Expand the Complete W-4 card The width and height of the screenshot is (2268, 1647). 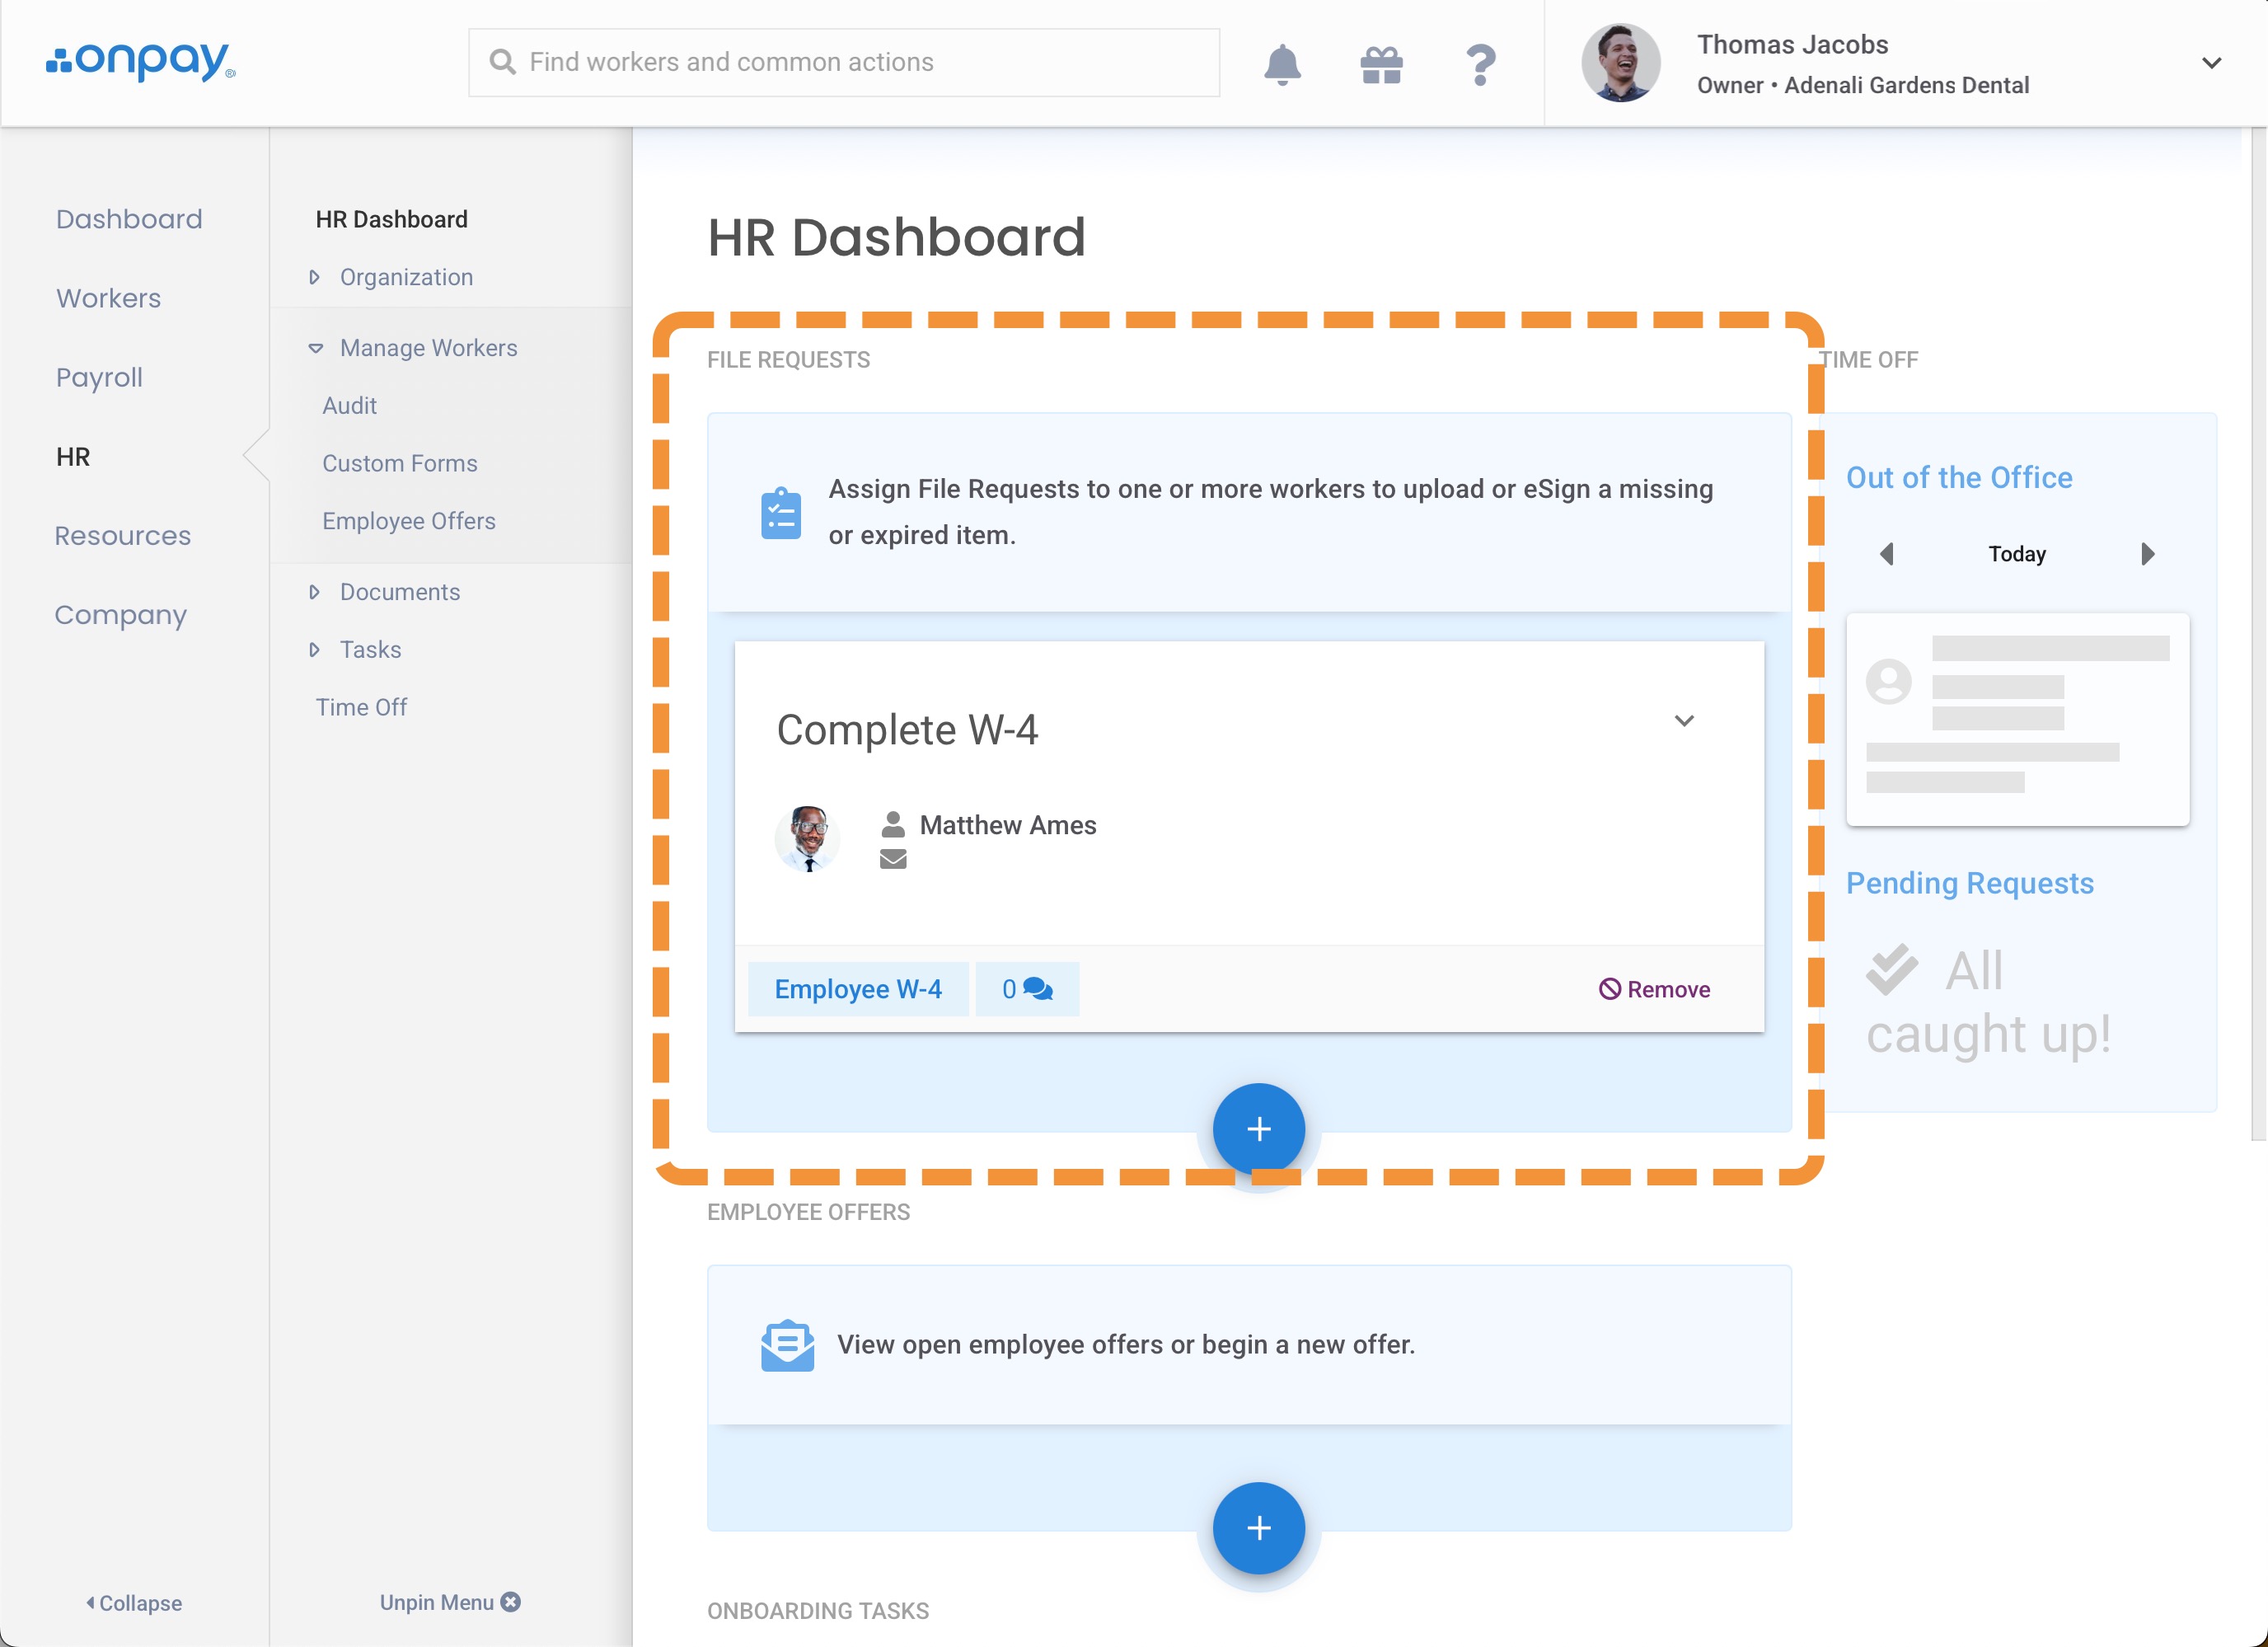point(1684,721)
